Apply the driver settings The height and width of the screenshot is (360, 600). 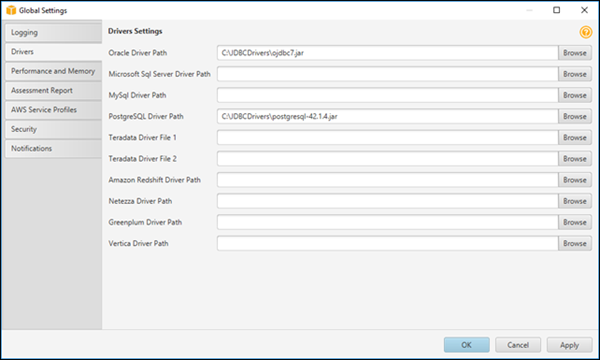click(569, 345)
